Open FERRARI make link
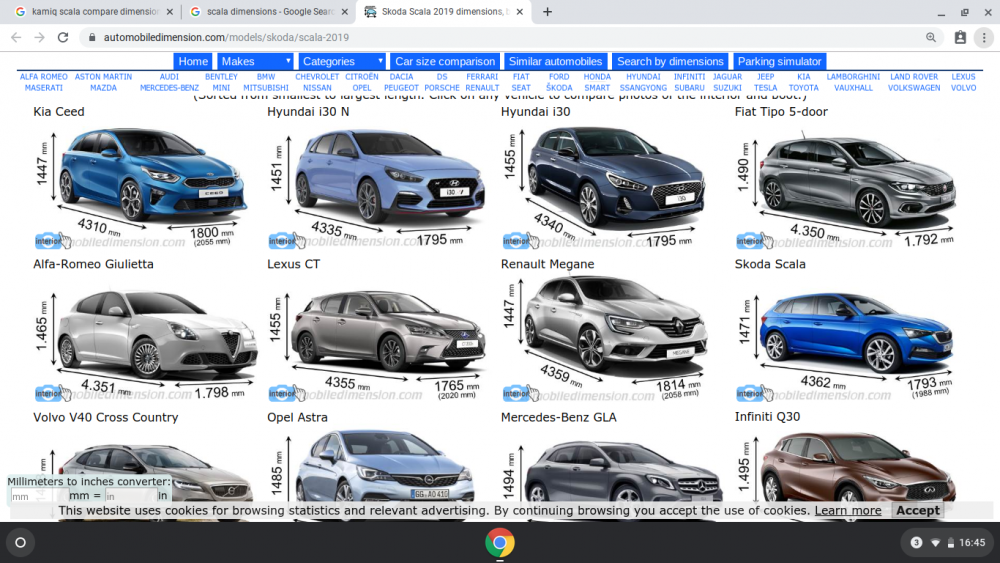The height and width of the screenshot is (563, 1000). click(482, 77)
